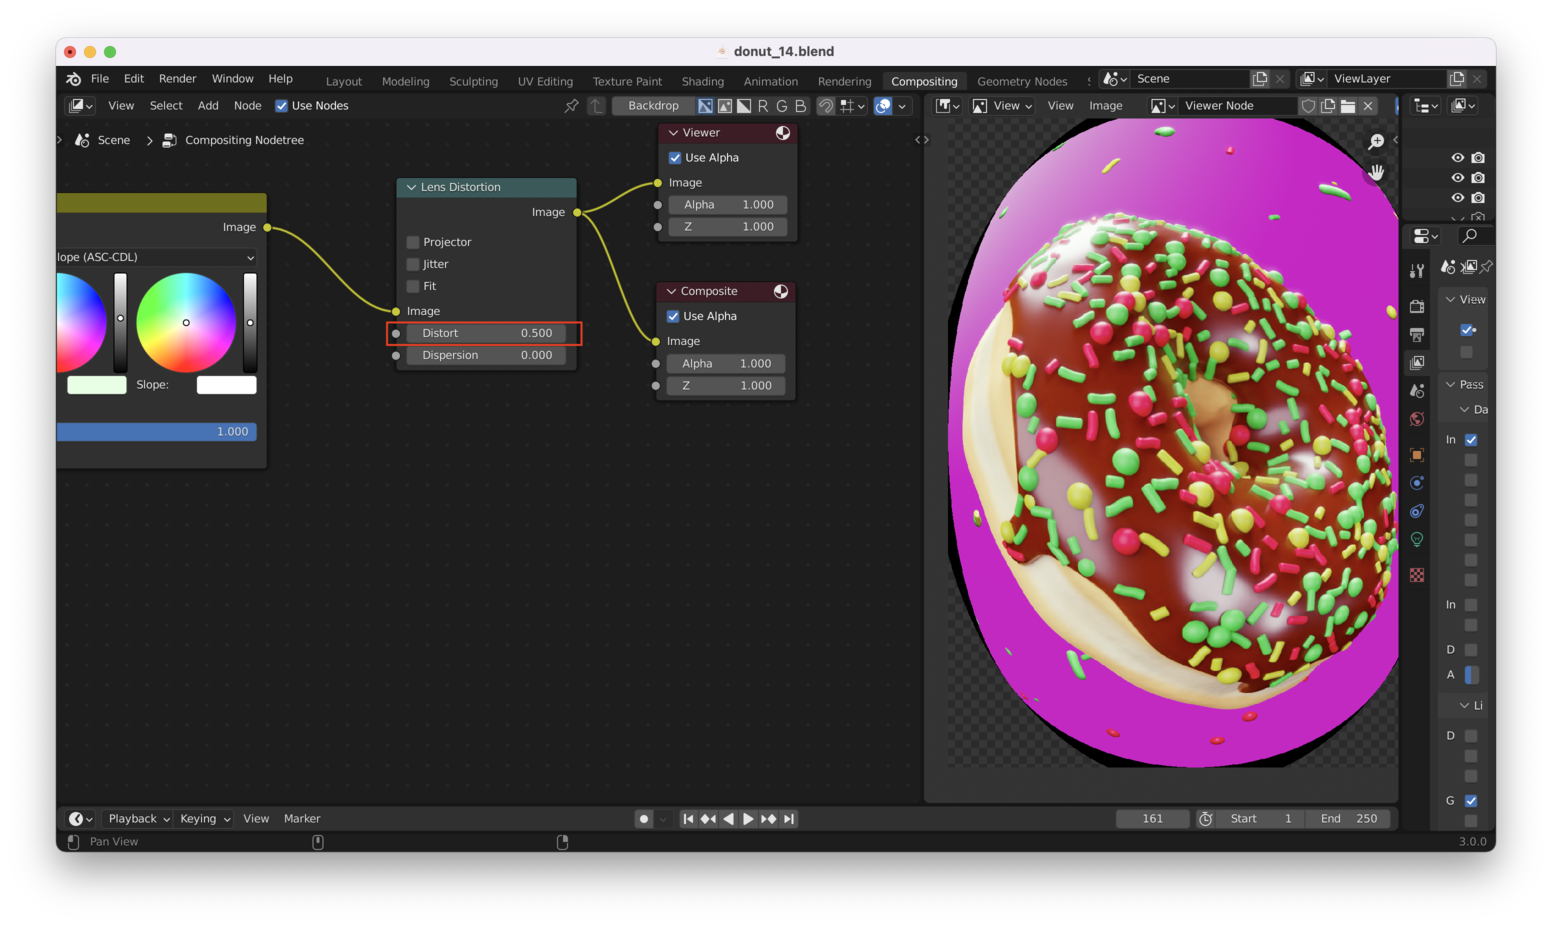Disable the Use Nodes checkbox
This screenshot has height=926, width=1552.
282,106
